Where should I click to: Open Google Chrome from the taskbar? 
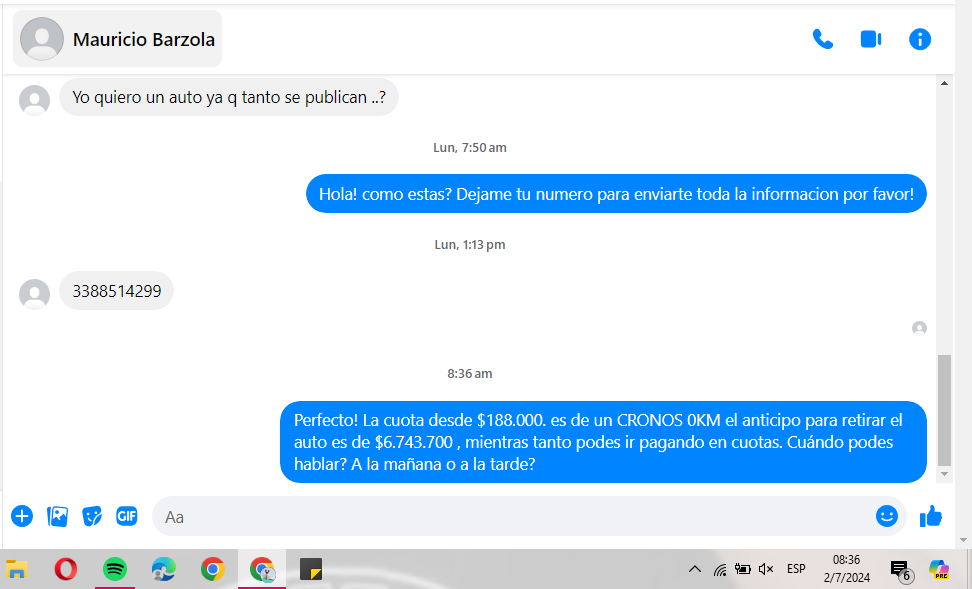pyautogui.click(x=213, y=569)
